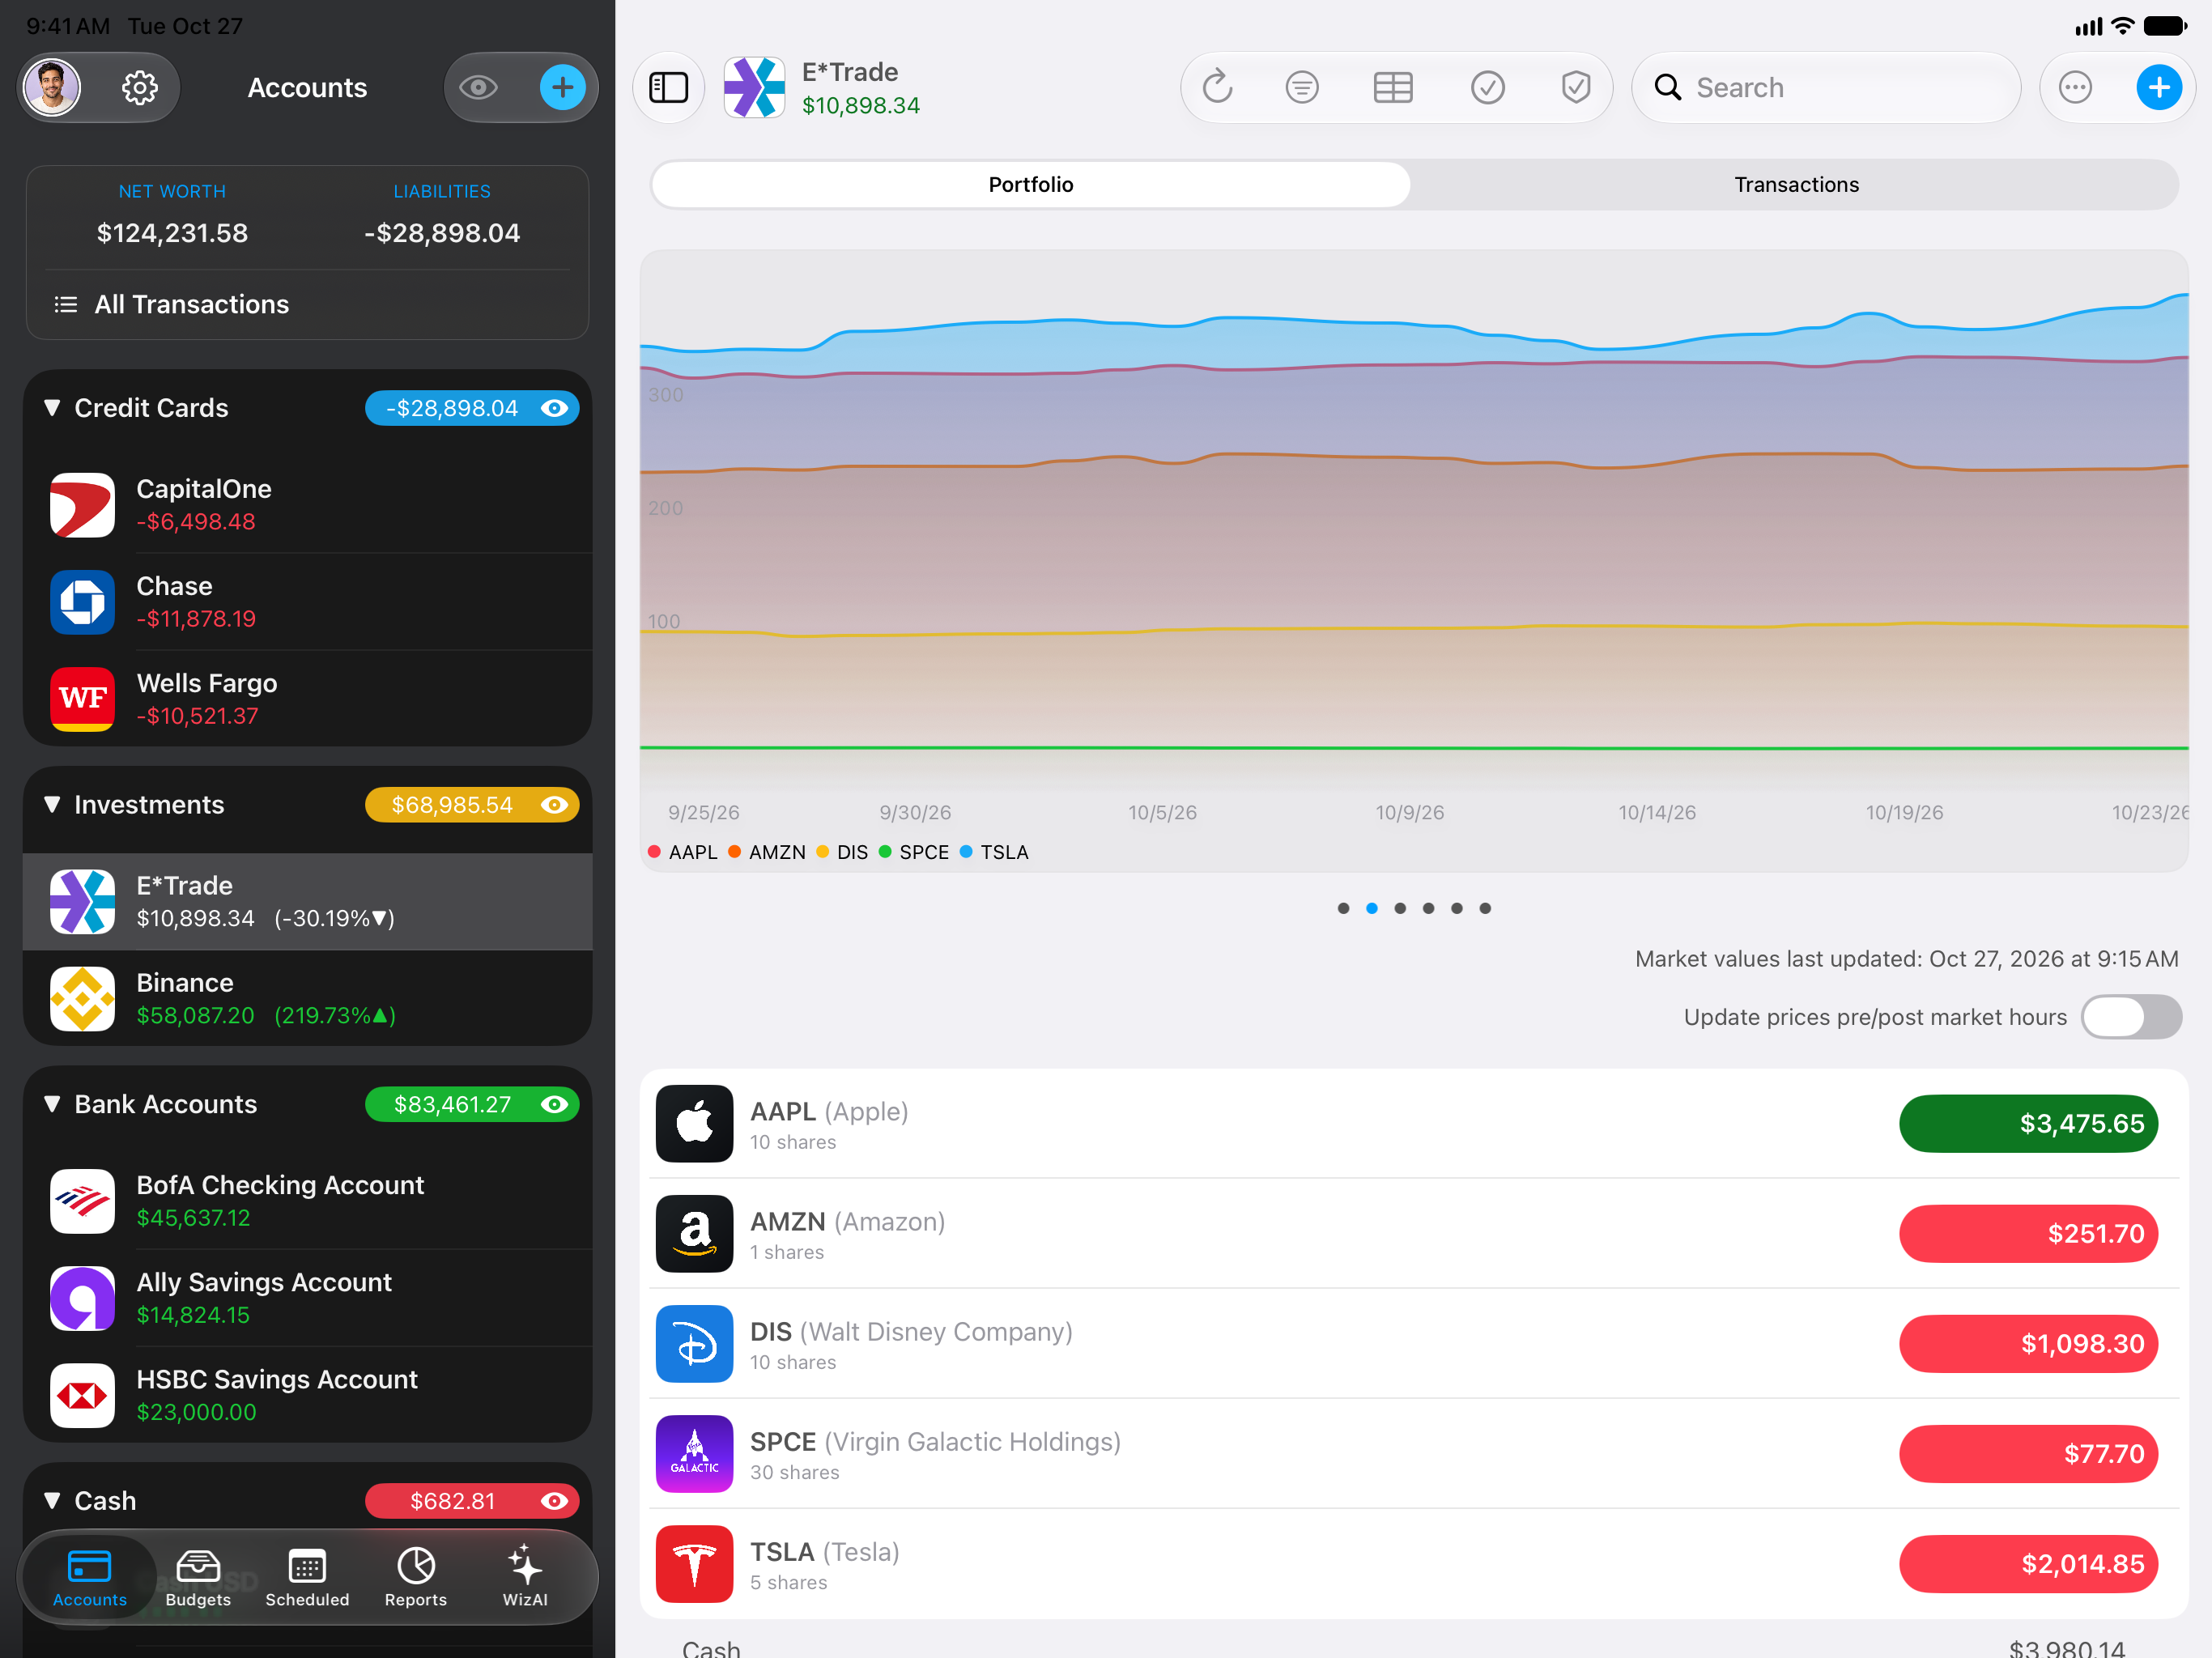The width and height of the screenshot is (2212, 1658).
Task: Open settings gear in sidebar header
Action: click(140, 88)
